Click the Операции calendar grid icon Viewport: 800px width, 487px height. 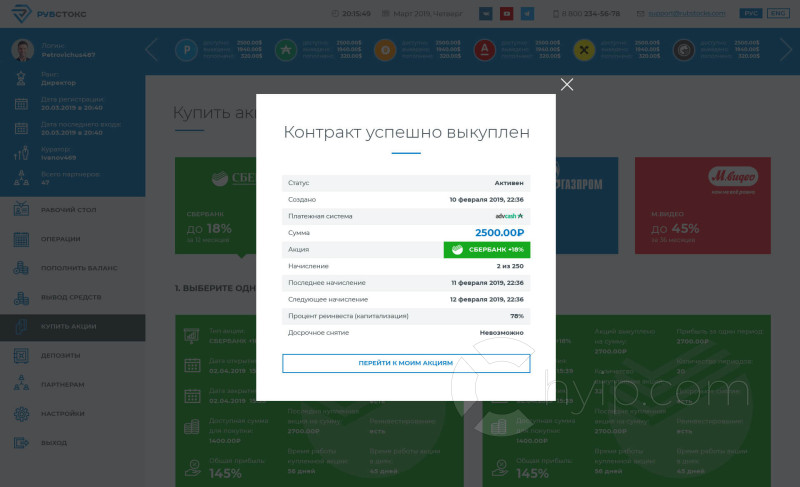[21, 239]
